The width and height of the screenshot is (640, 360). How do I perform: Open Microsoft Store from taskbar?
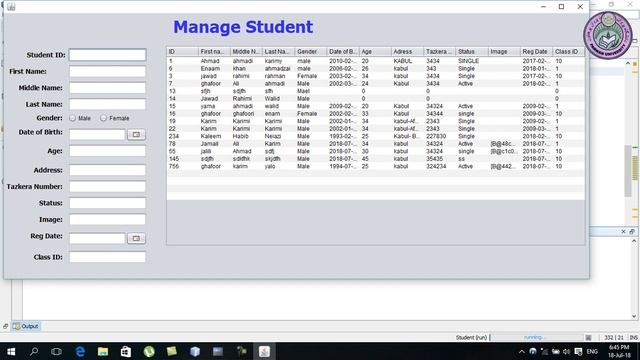coord(126,351)
